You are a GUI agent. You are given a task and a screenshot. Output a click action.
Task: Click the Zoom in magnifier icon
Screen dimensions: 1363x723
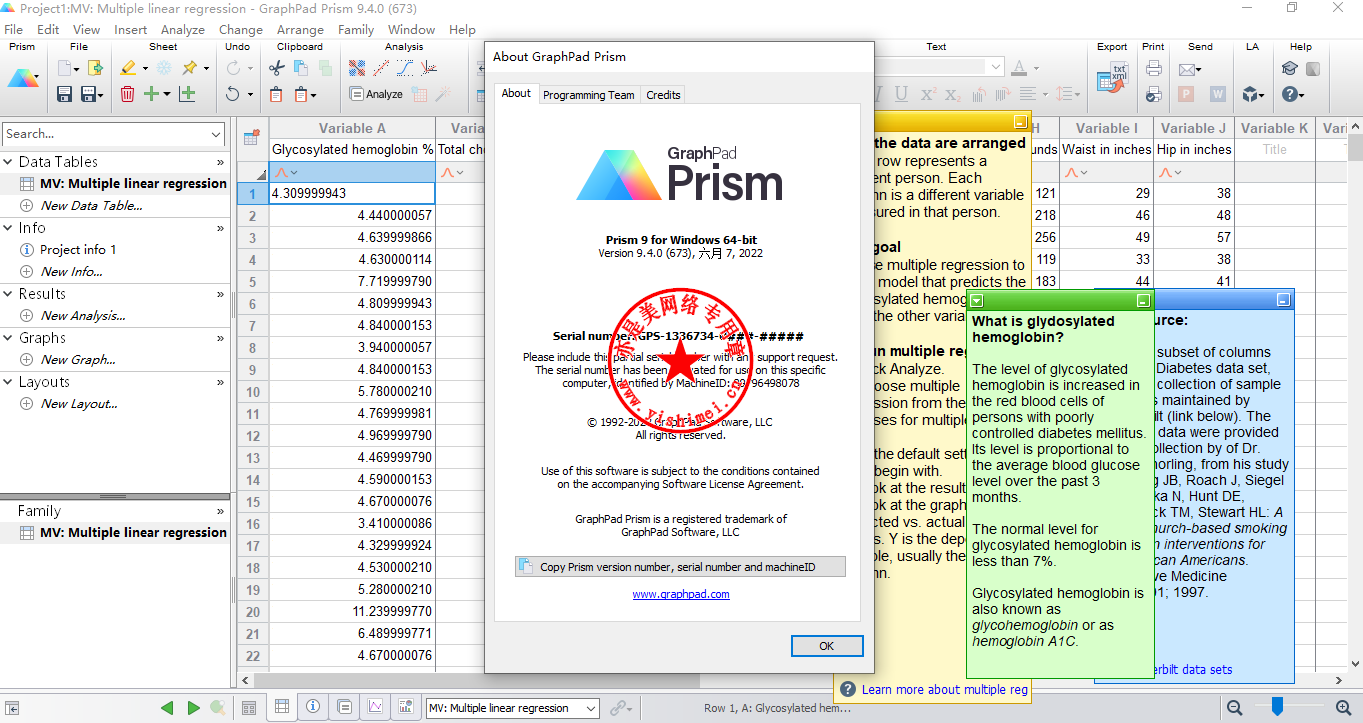(x=1343, y=707)
